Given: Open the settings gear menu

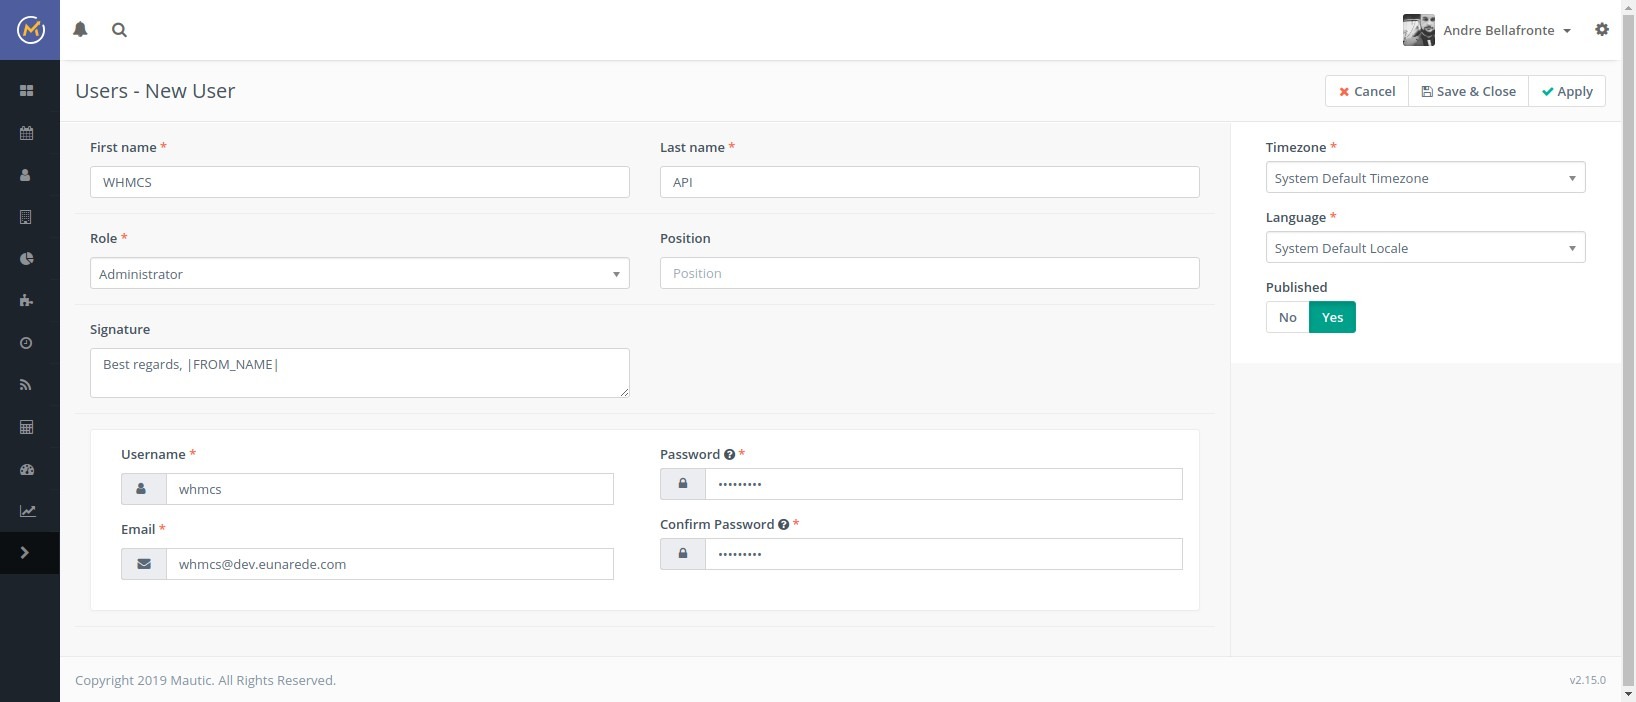Looking at the screenshot, I should [x=1602, y=30].
